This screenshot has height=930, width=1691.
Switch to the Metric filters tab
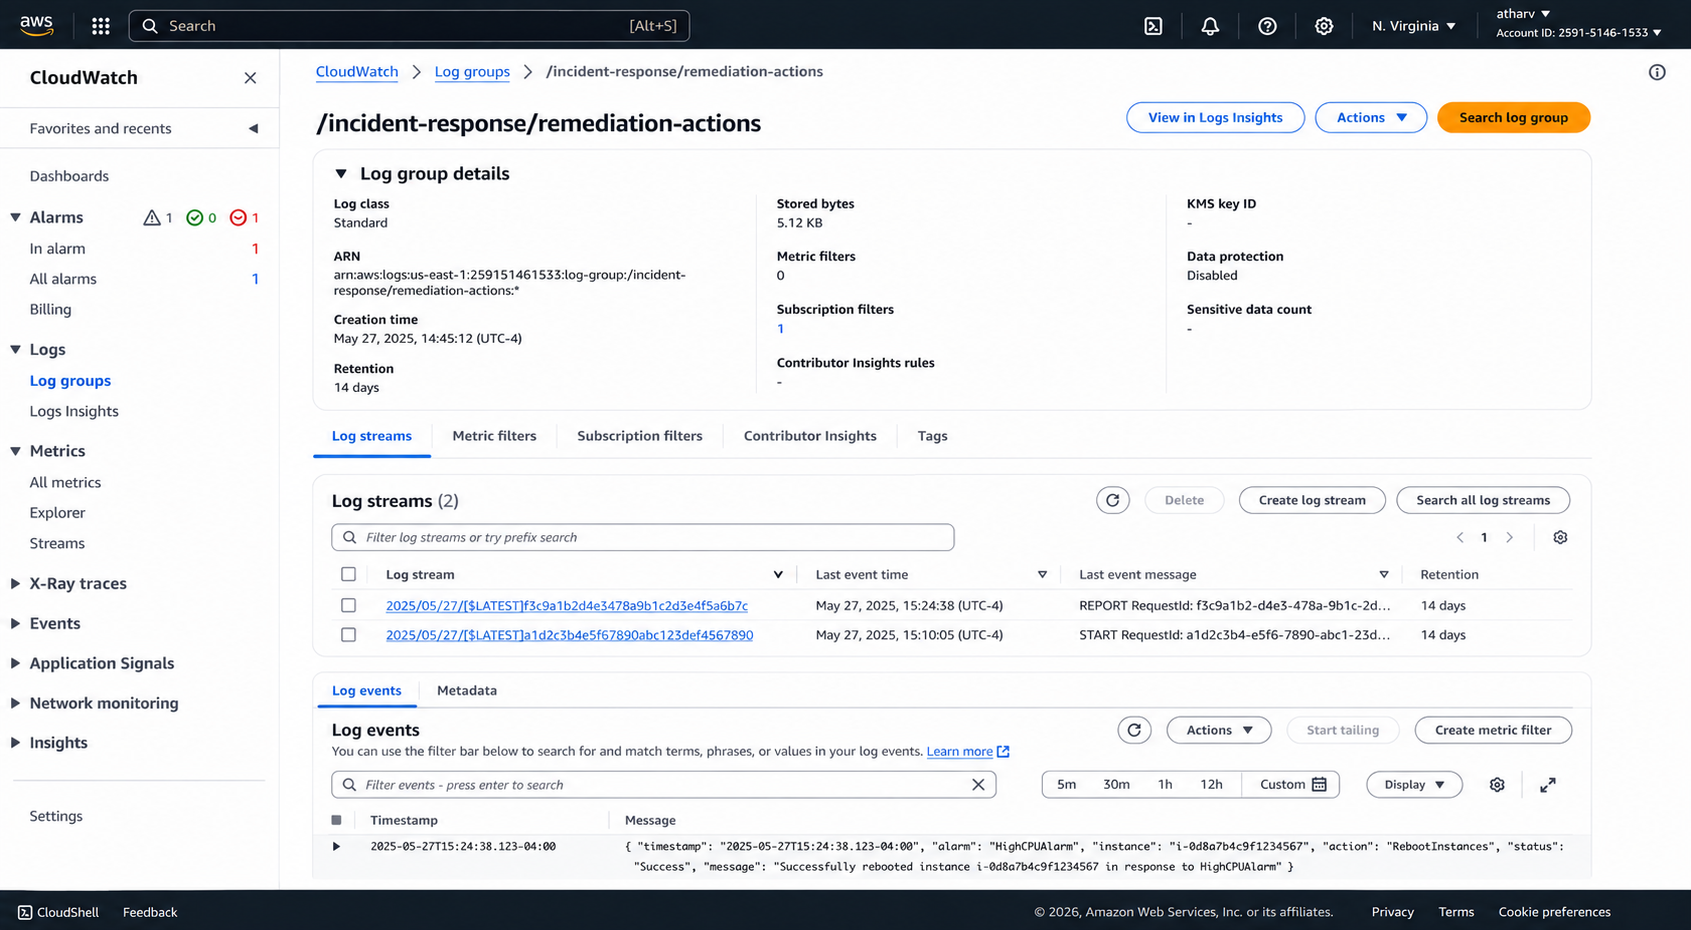[494, 436]
